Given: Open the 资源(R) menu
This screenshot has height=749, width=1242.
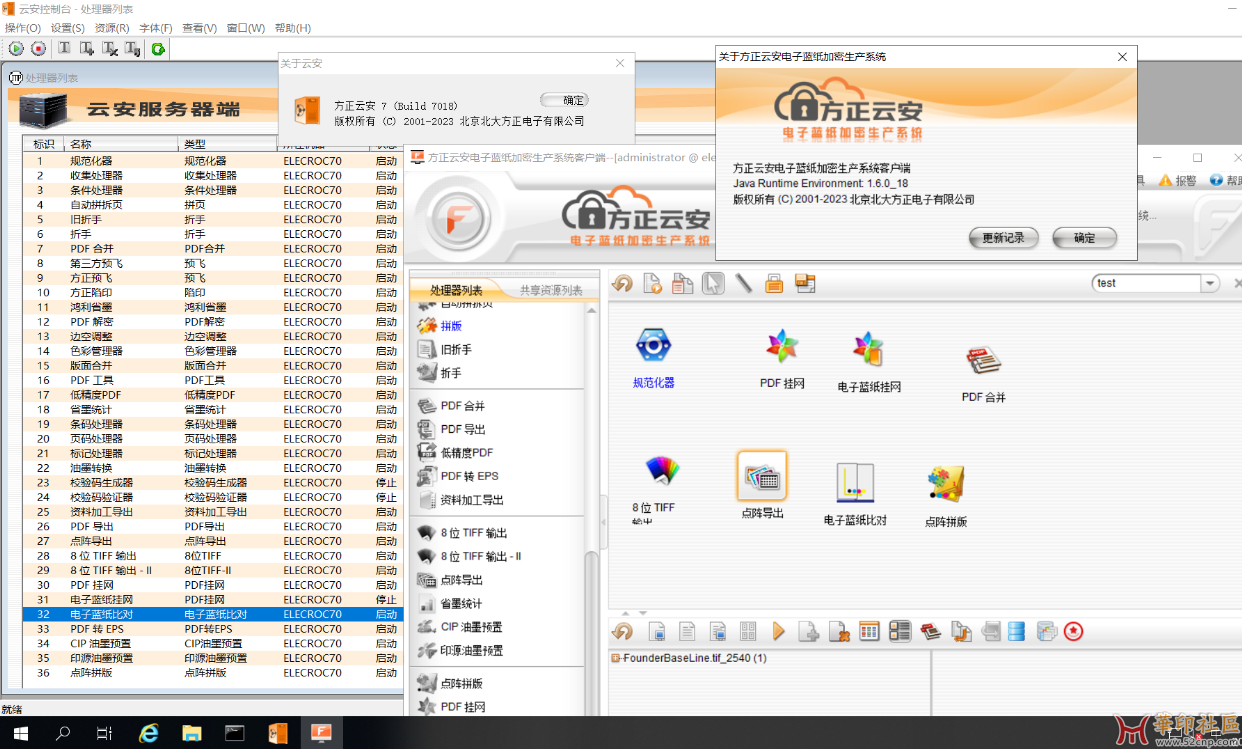Looking at the screenshot, I should (x=111, y=28).
